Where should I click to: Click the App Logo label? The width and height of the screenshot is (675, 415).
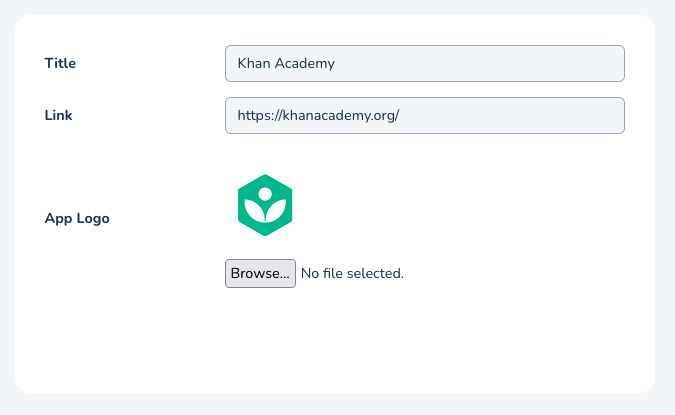(77, 218)
